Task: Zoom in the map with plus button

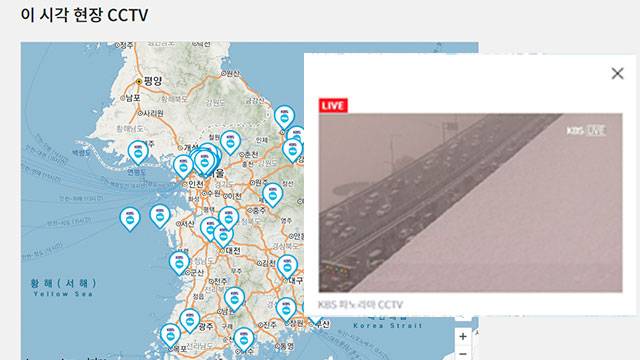Action: (463, 337)
